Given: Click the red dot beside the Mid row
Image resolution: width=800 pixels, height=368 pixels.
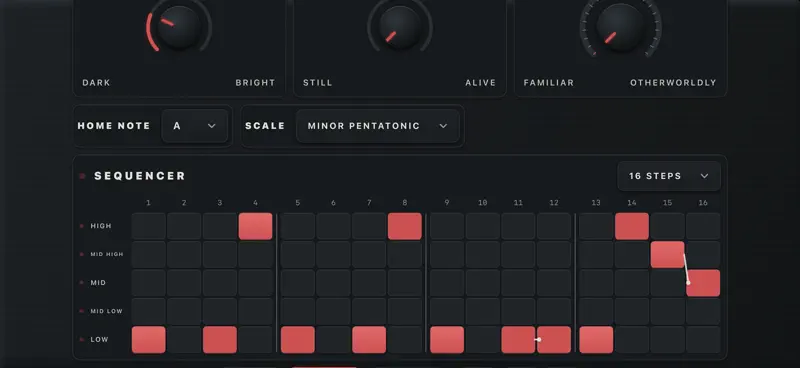Looking at the screenshot, I should click(x=82, y=283).
